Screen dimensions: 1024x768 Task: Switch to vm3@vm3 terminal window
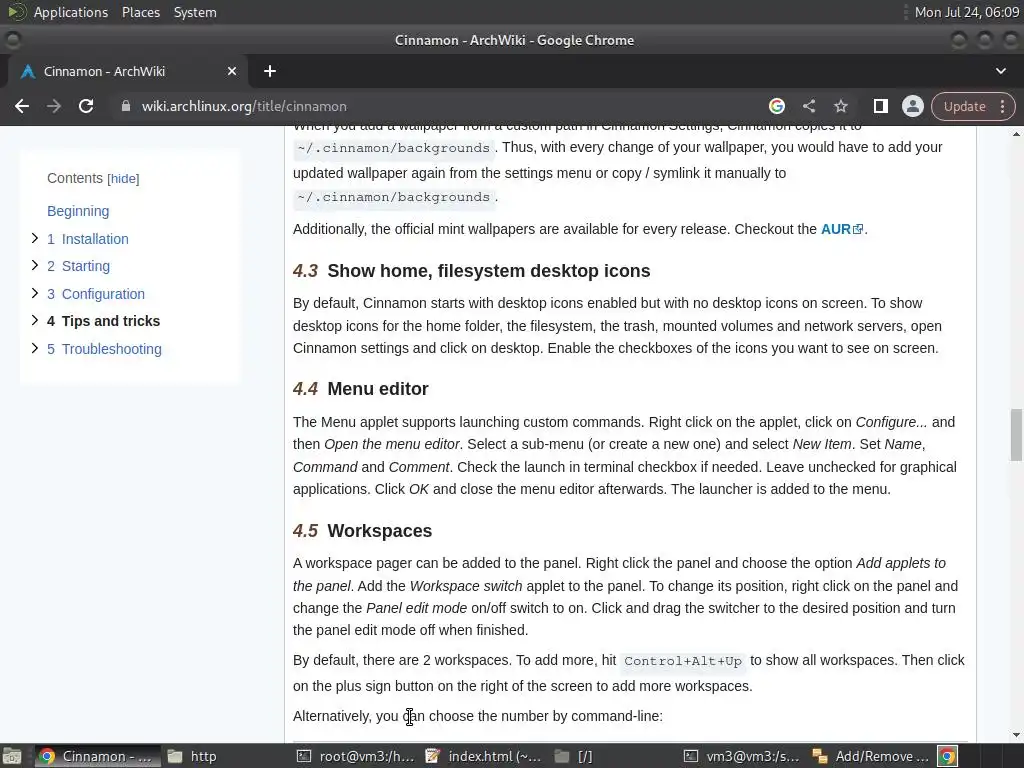click(x=743, y=756)
